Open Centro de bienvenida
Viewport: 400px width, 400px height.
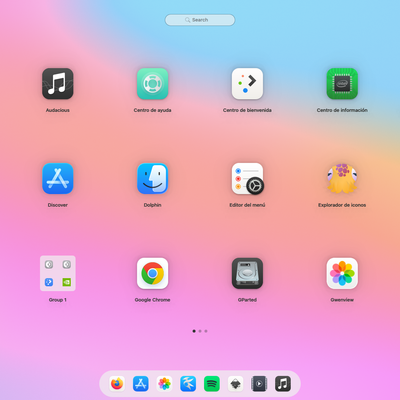coord(247,84)
